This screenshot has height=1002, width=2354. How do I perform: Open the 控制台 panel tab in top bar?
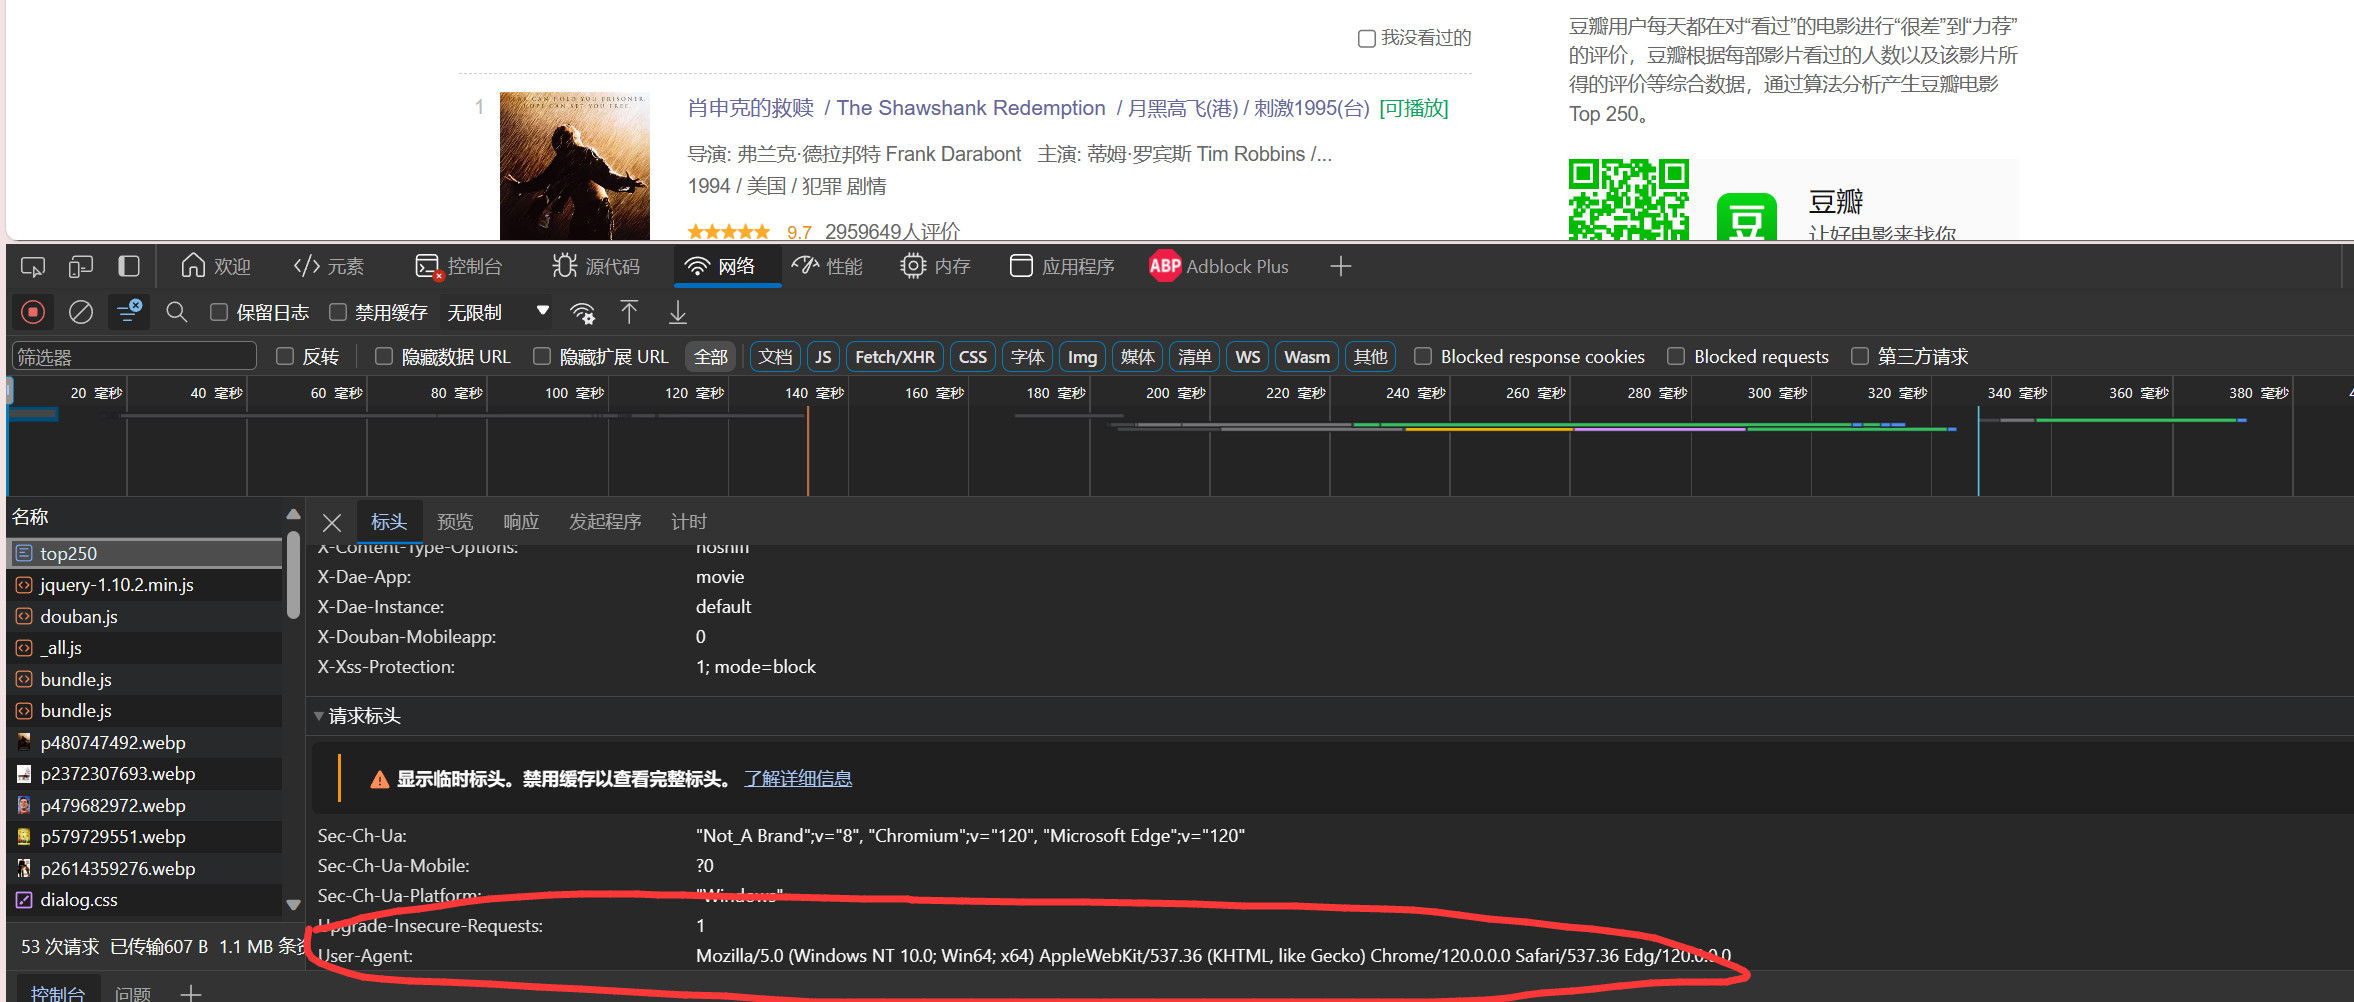(x=459, y=267)
